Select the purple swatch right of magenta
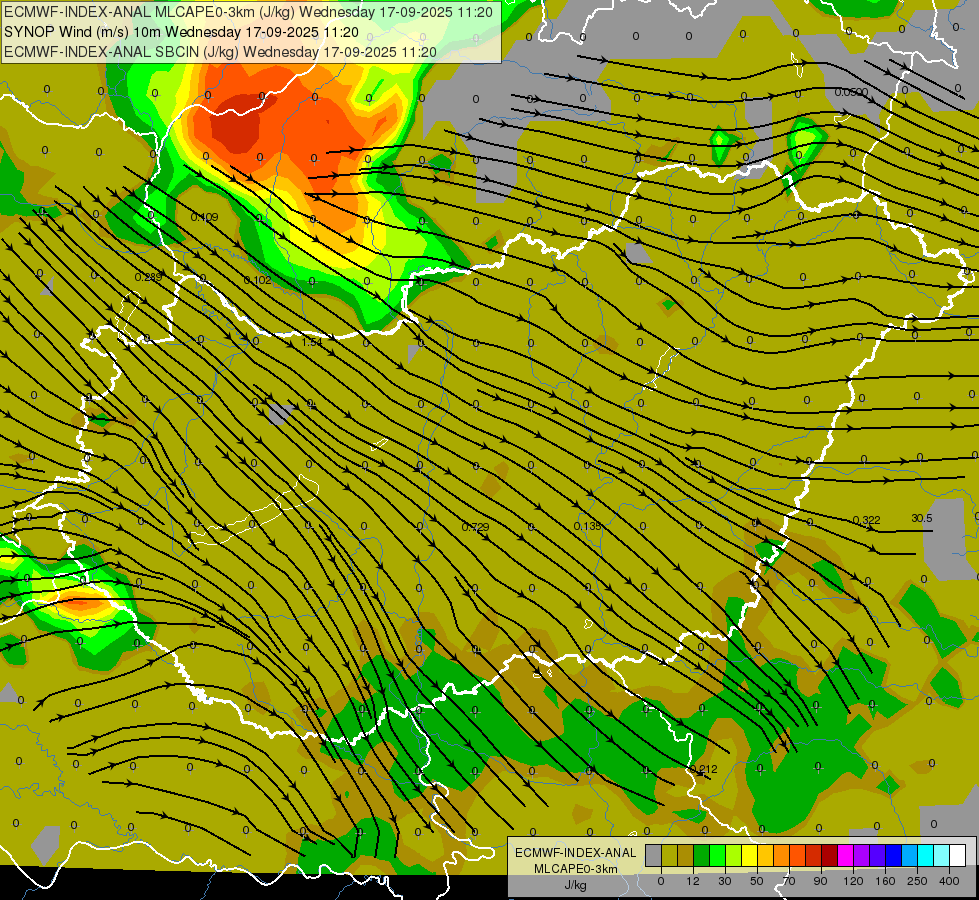Screen dimensions: 979x900 862,855
